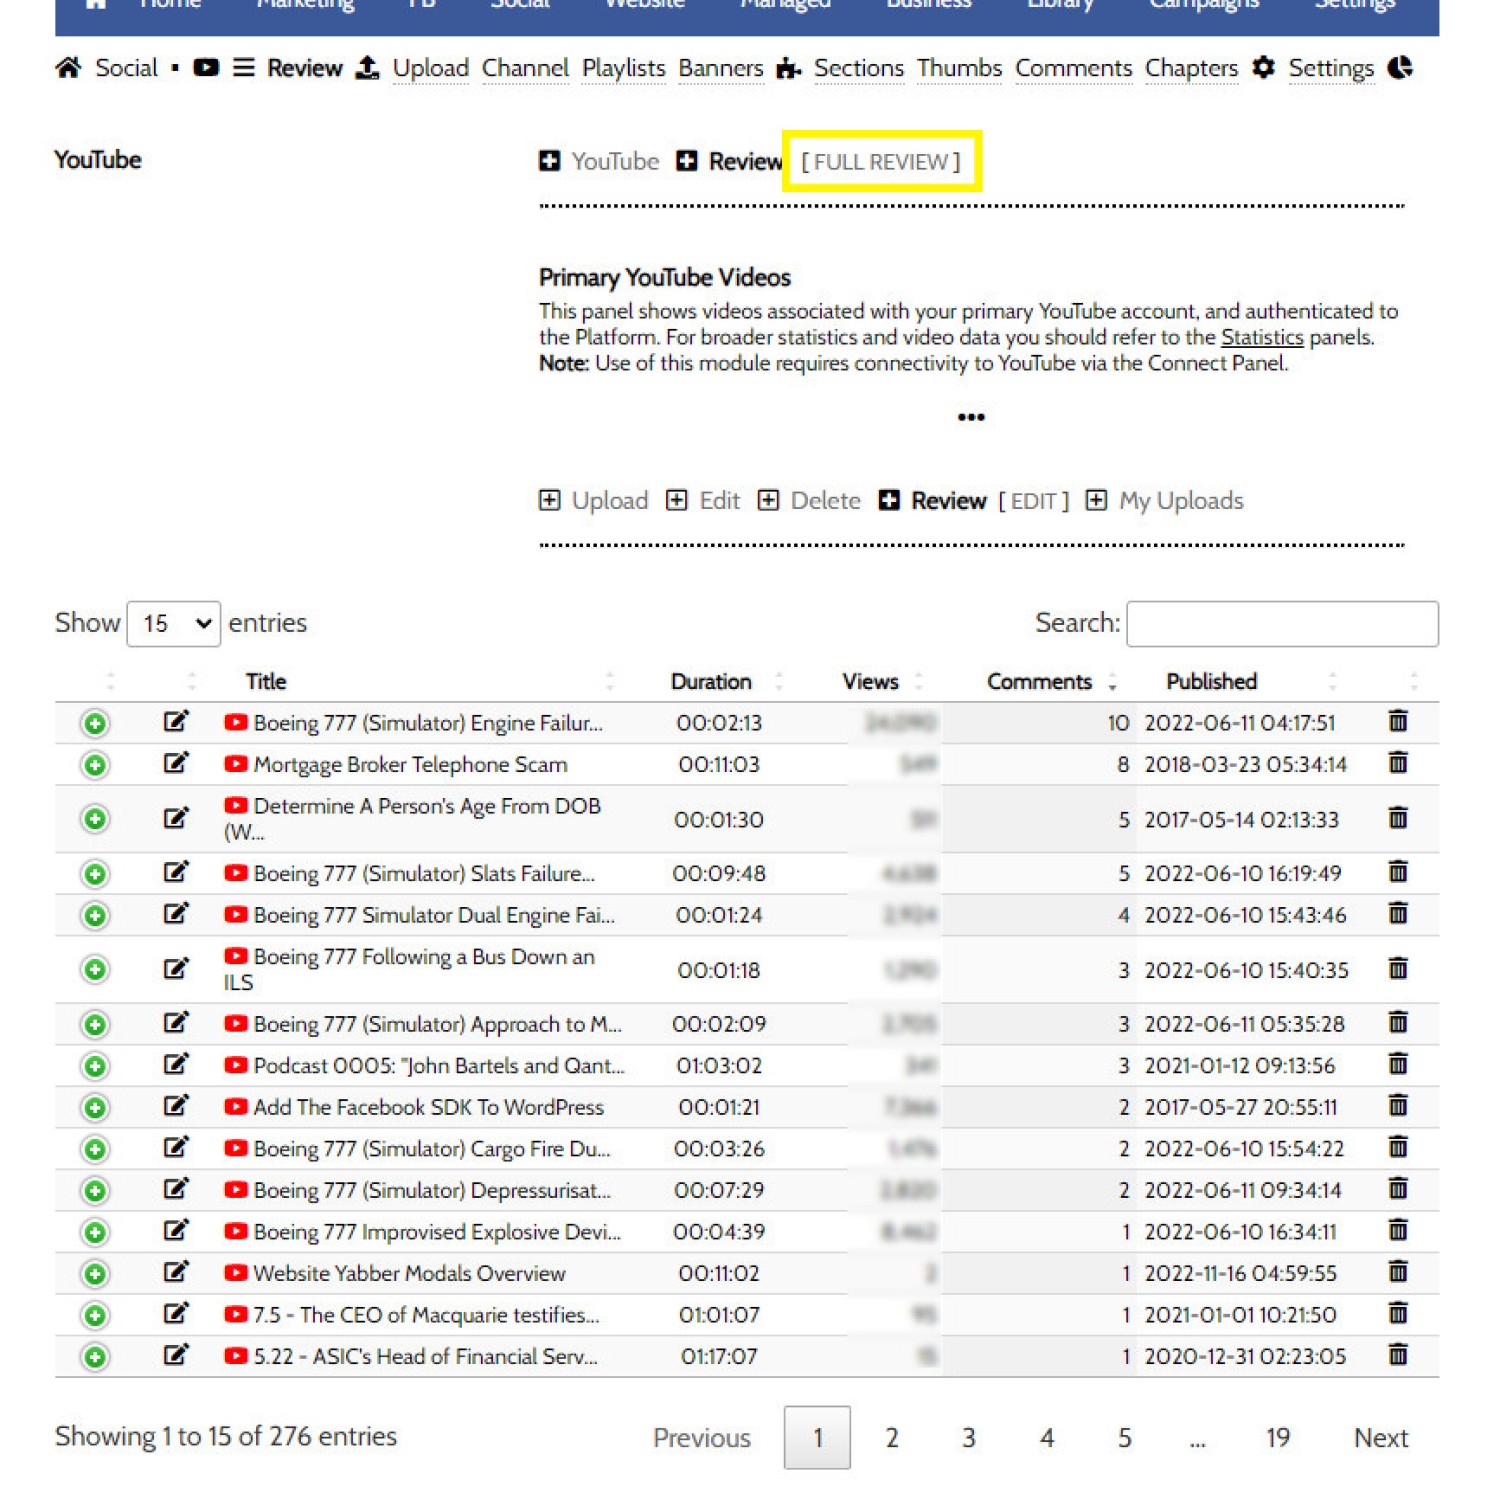Open the Playlists menu item
The height and width of the screenshot is (1506, 1500).
tap(624, 68)
